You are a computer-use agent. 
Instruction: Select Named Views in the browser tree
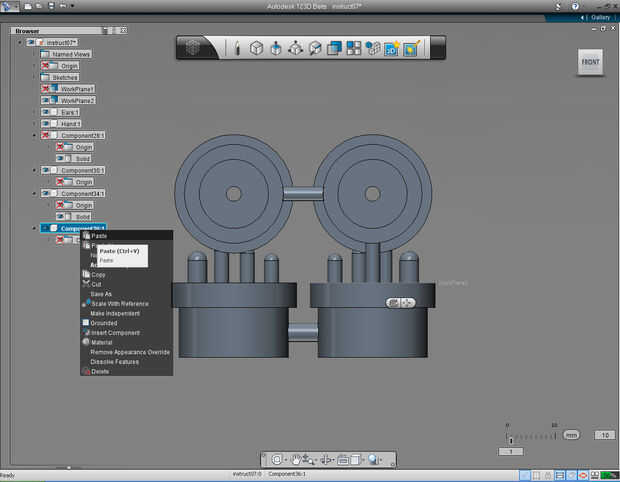(70, 54)
